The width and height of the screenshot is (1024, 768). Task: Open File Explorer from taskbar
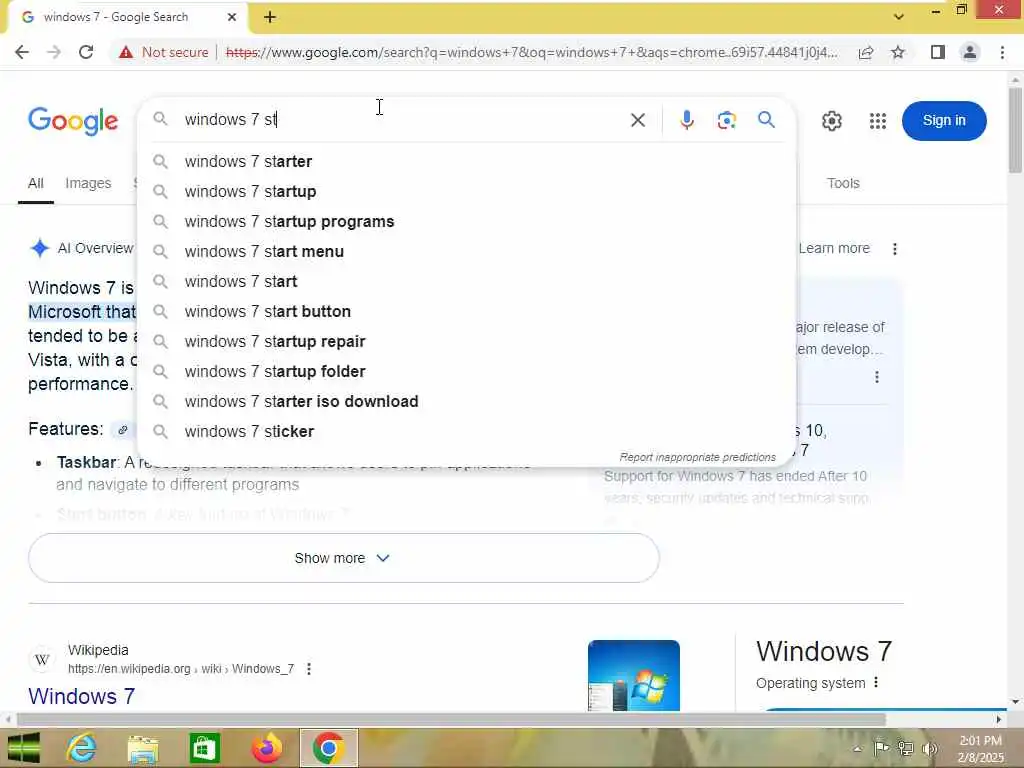point(143,748)
